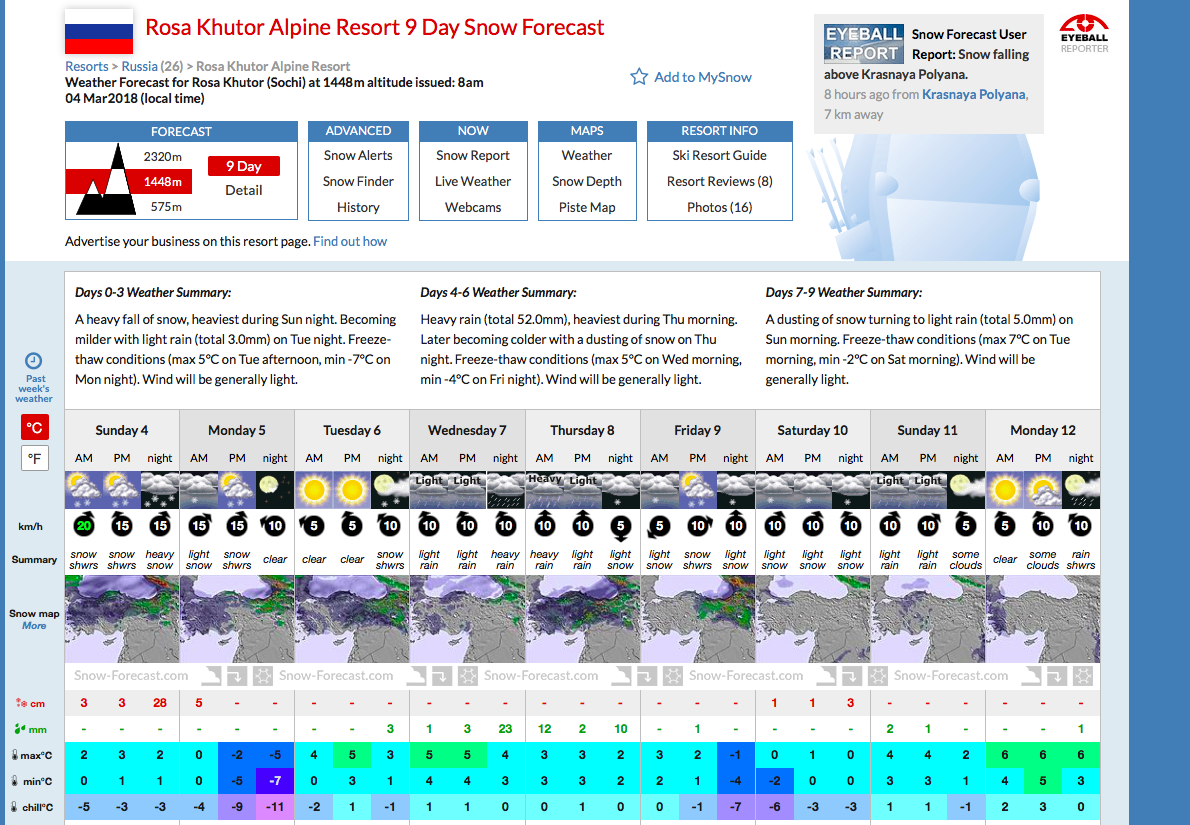Viewport: 1190px width, 825px height.
Task: Switch temperature units to °C
Action: tap(34, 427)
